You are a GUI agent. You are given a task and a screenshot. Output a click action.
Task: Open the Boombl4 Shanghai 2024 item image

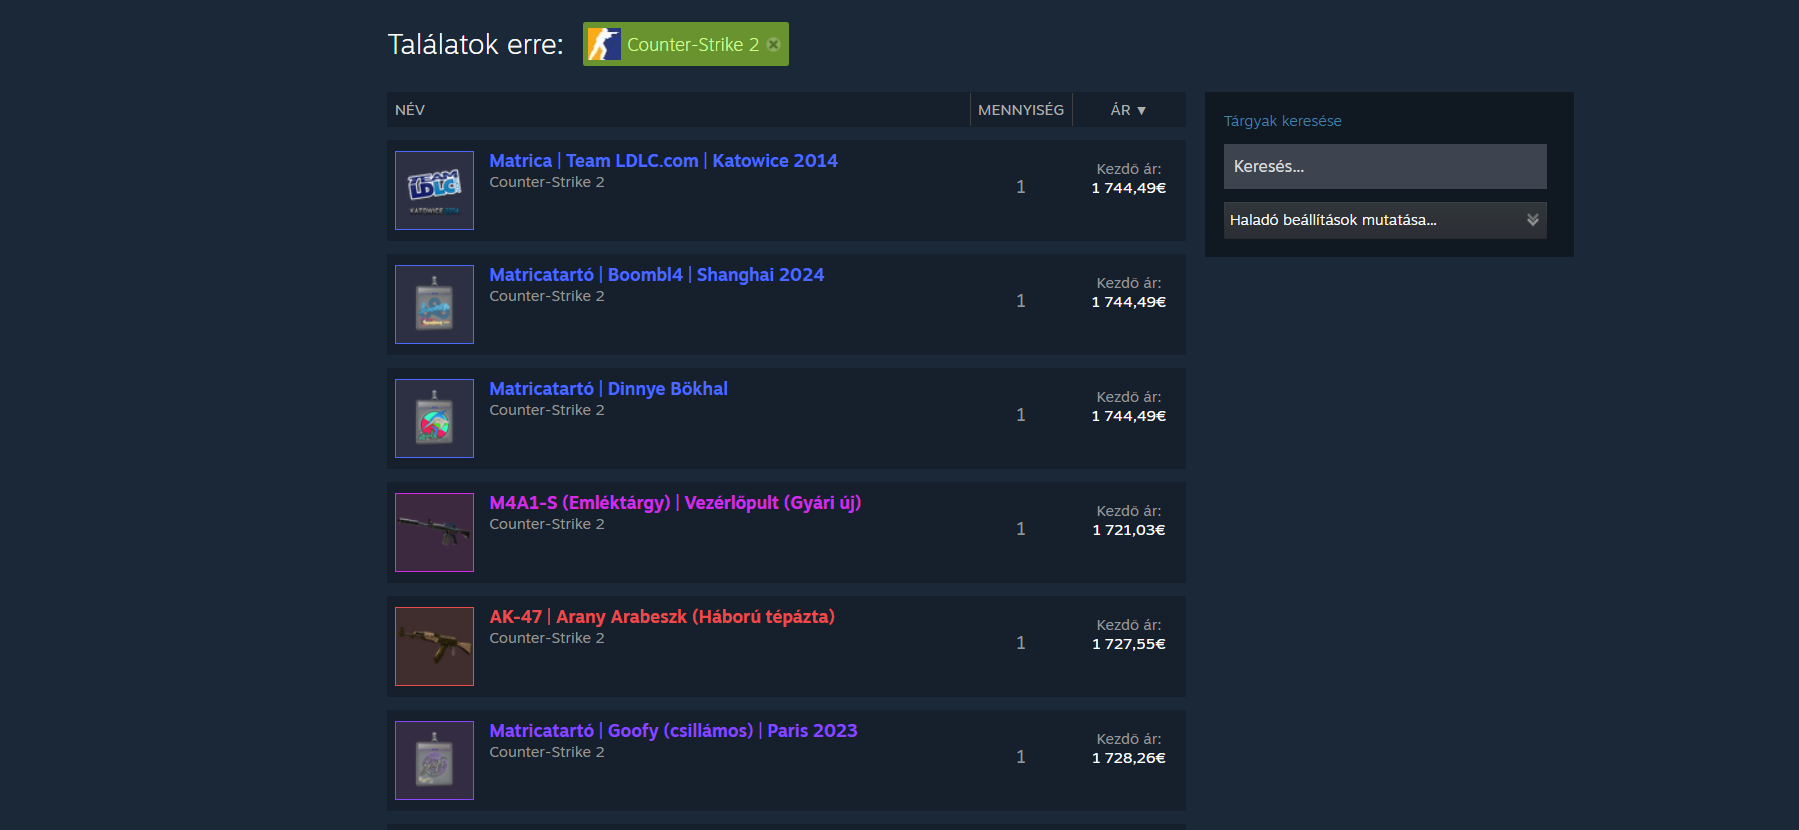click(x=434, y=304)
